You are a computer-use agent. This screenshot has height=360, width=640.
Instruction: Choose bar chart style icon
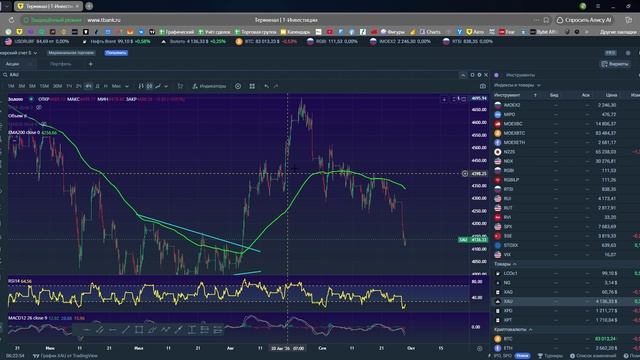141,86
